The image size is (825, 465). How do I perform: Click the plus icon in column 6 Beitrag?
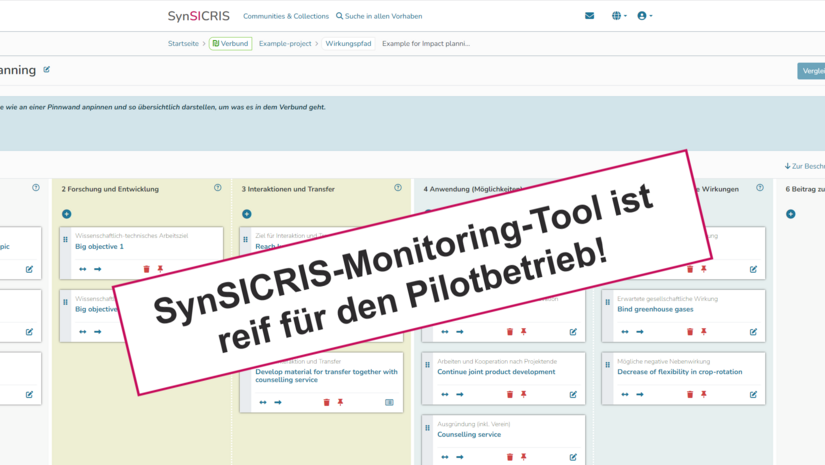tap(790, 214)
